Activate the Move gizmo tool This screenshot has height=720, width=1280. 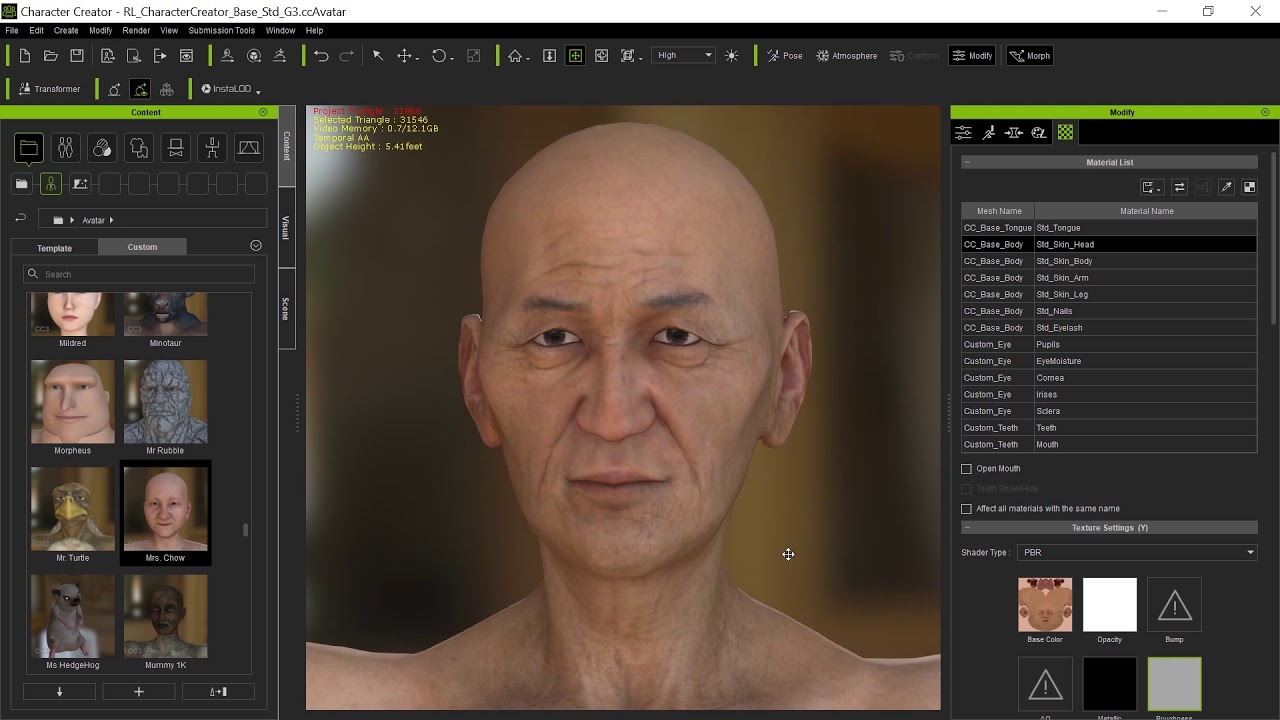point(404,56)
